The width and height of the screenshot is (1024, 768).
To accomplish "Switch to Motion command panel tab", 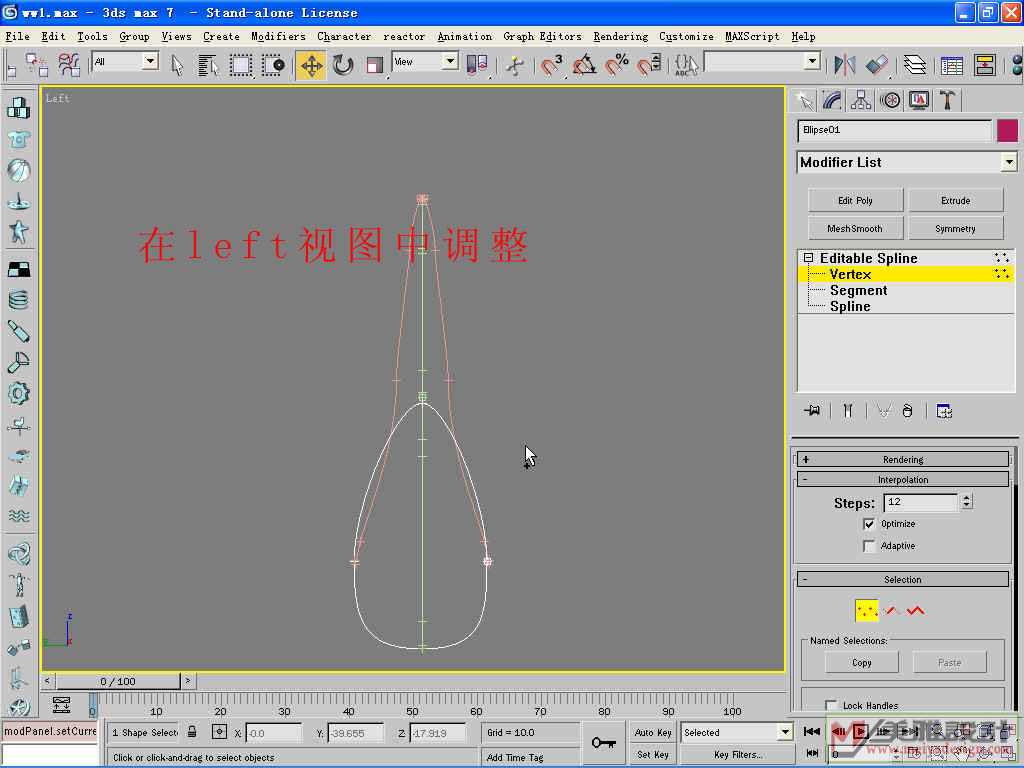I will coord(890,101).
